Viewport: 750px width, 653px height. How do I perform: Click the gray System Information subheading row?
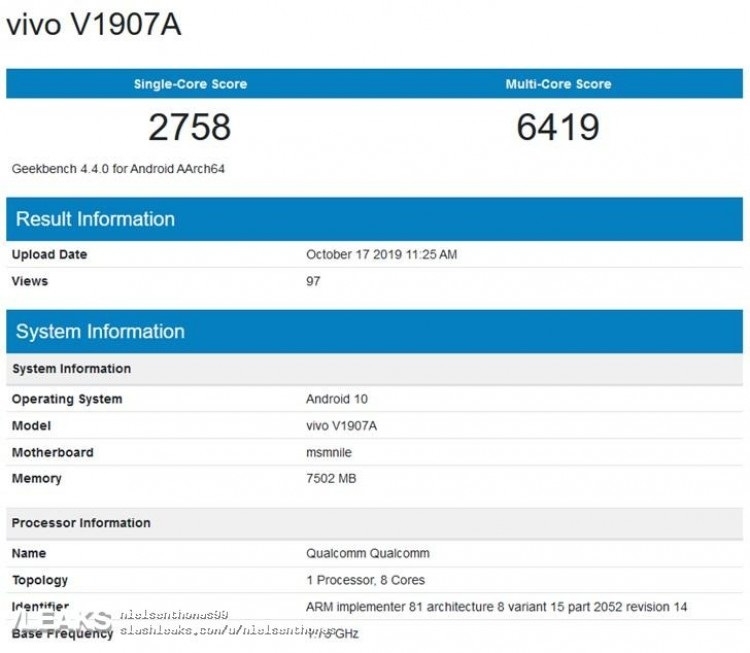coord(375,369)
